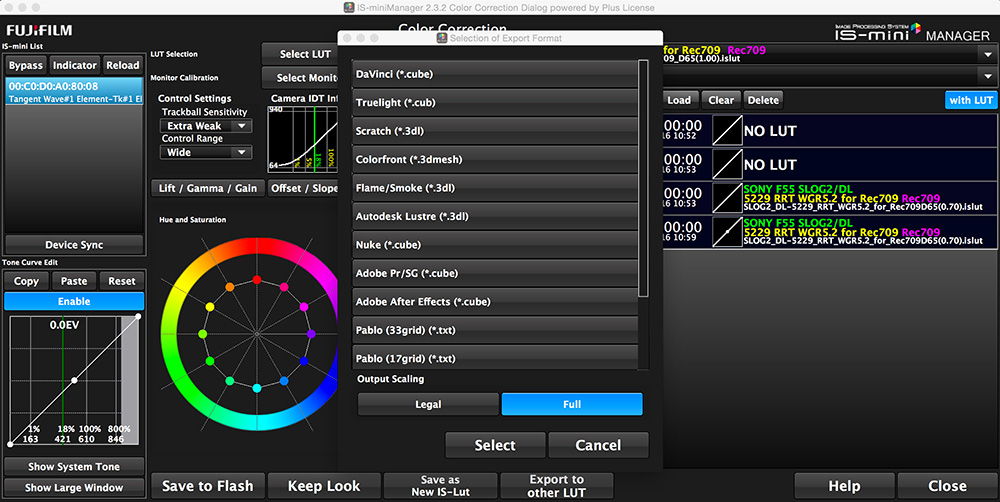This screenshot has height=502, width=1000.
Task: Click the middle control point on the tone curve
Action: pos(74,380)
